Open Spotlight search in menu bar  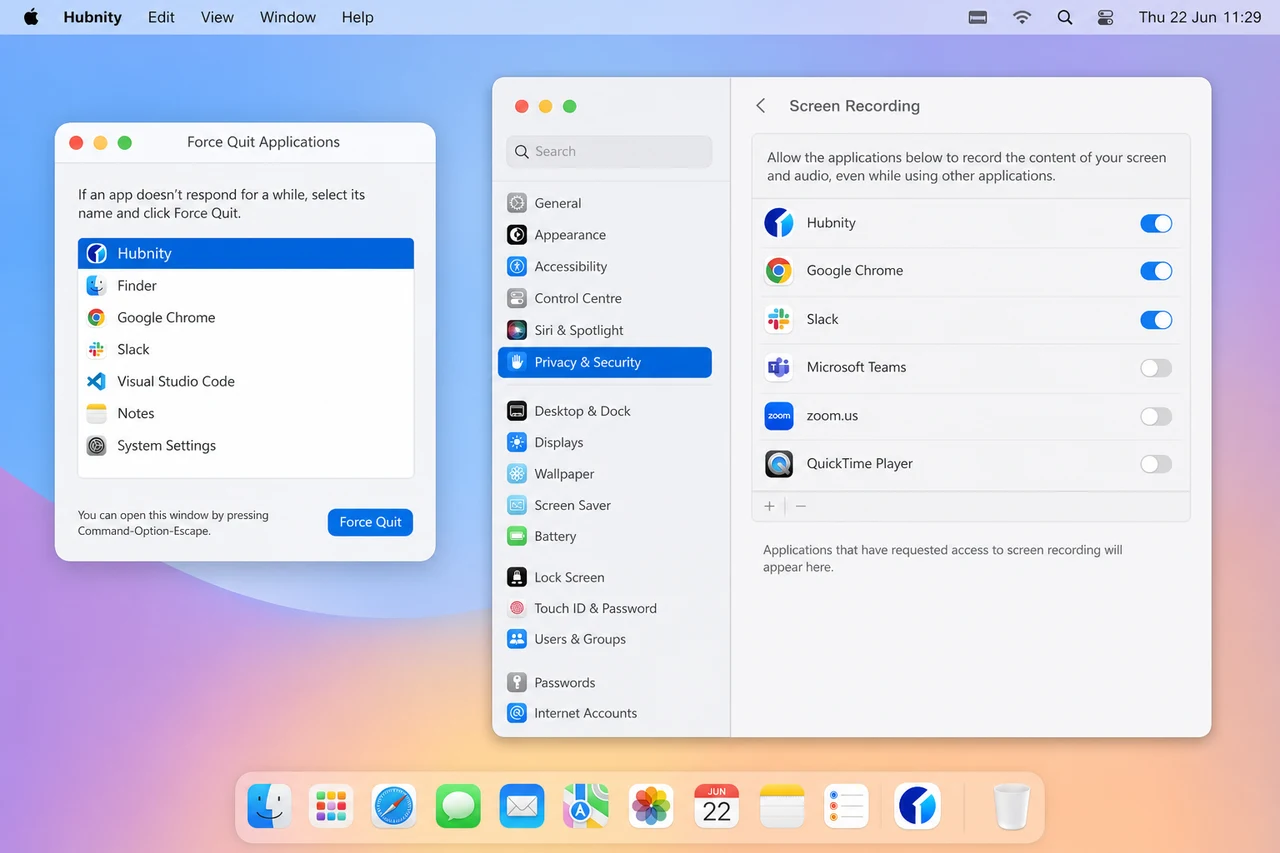1064,17
